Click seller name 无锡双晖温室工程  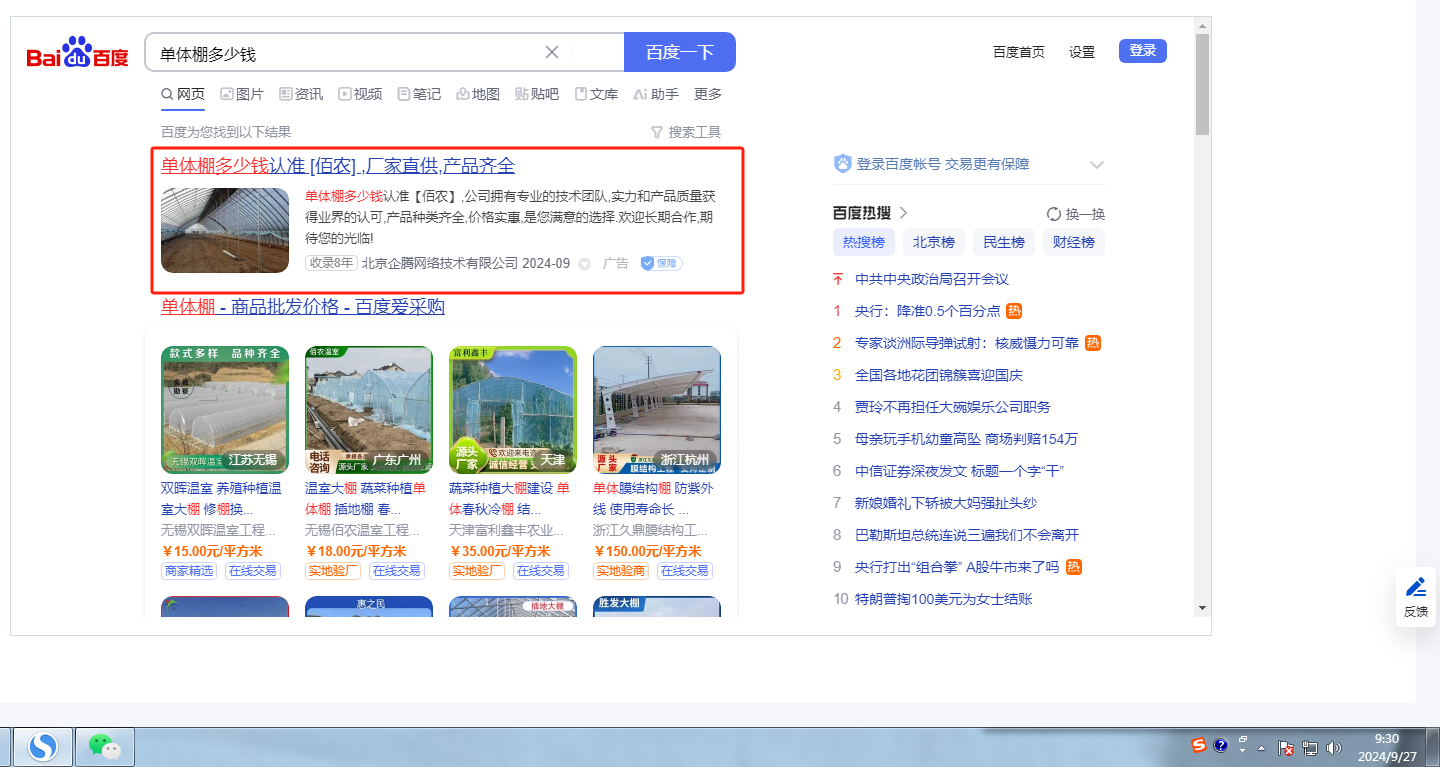coord(219,530)
